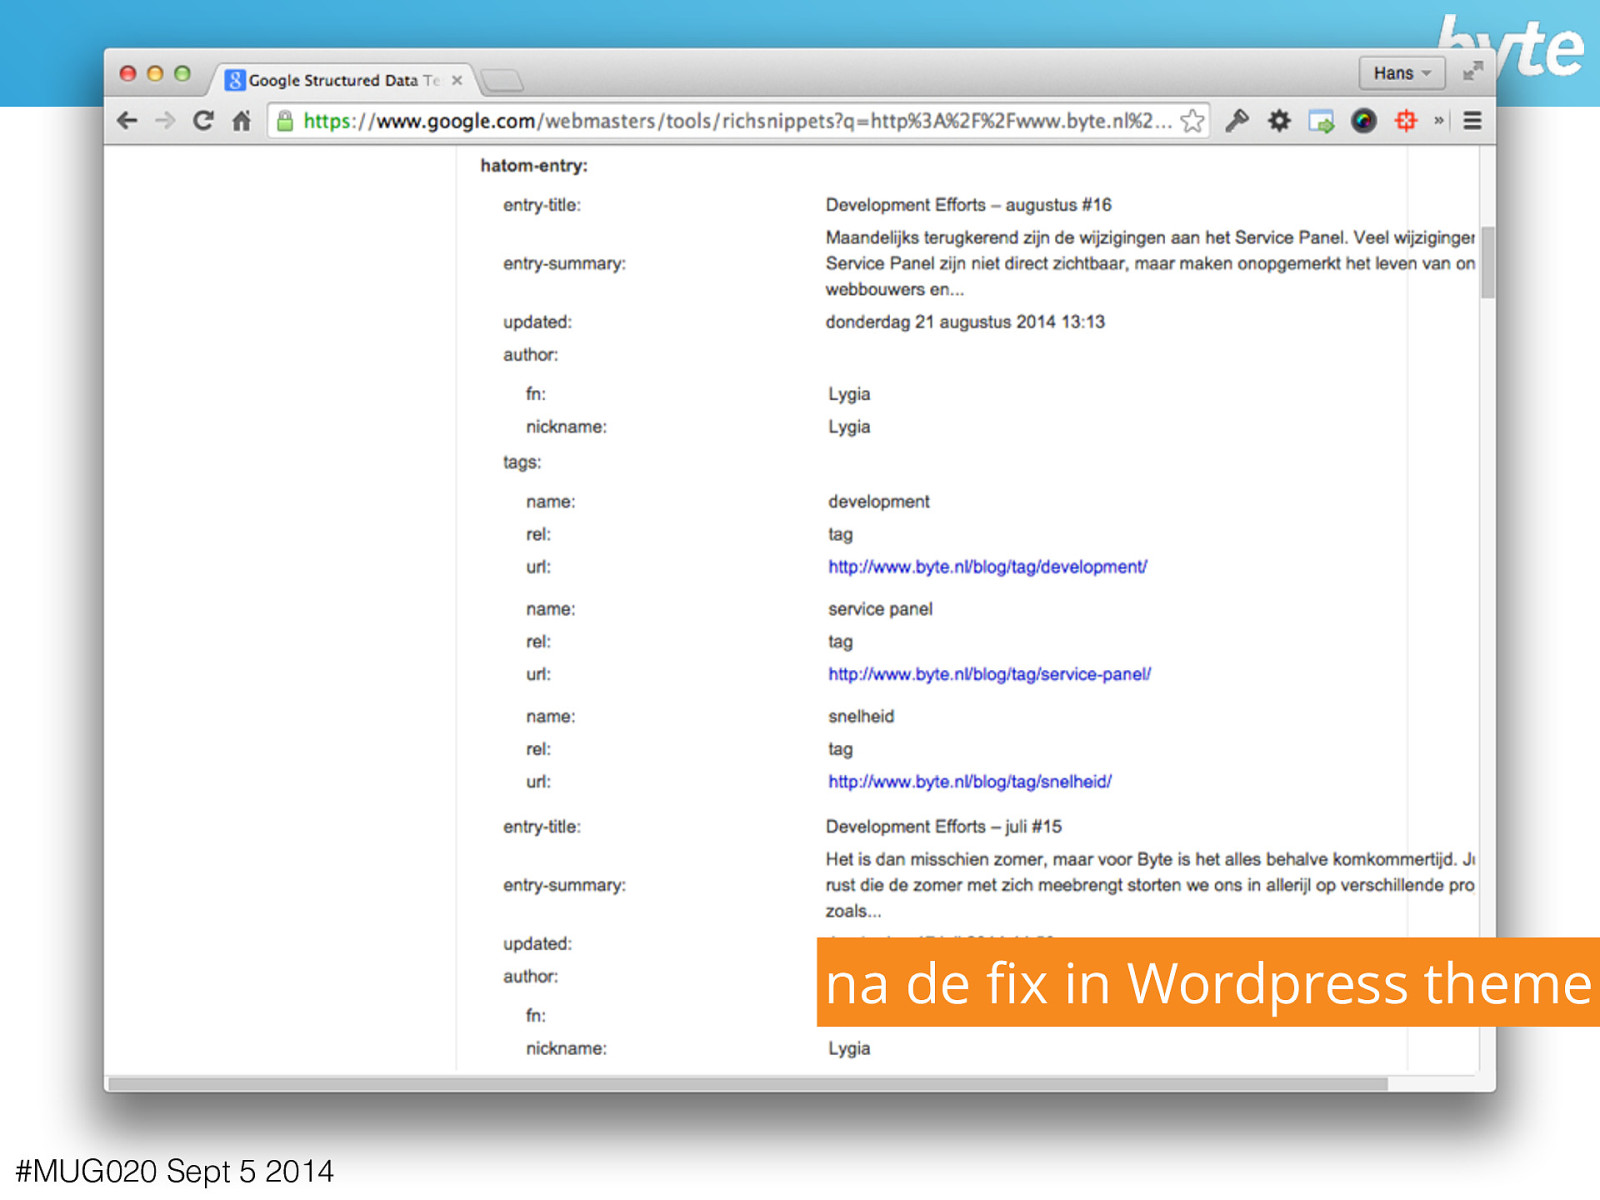Reload the page with the refresh icon

pos(203,121)
